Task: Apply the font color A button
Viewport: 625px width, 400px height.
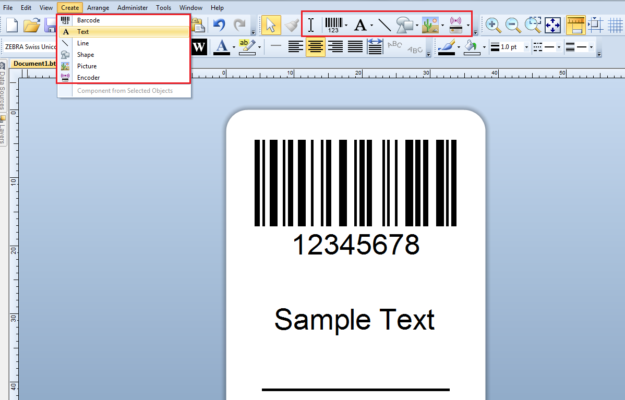Action: pos(222,47)
